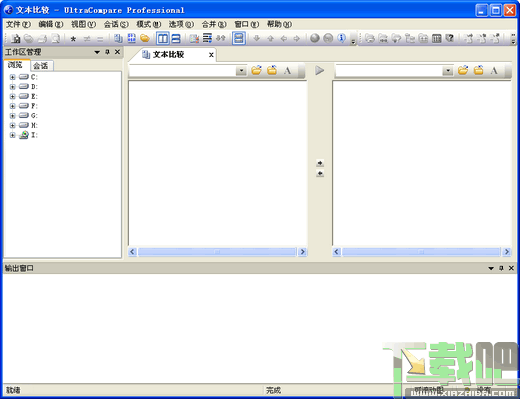The height and width of the screenshot is (399, 520).
Task: Click inside the right file path field
Action: coord(389,71)
